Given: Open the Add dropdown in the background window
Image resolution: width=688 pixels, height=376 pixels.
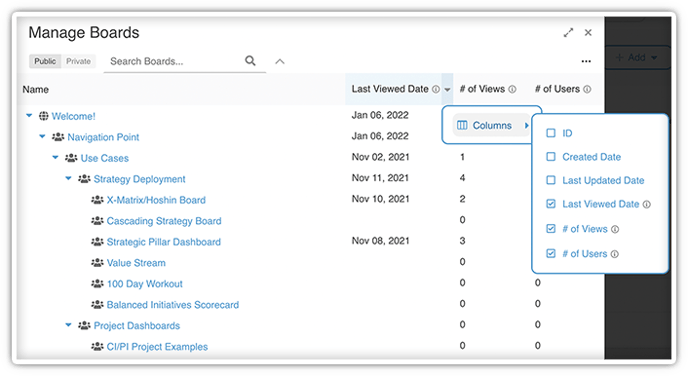Looking at the screenshot, I should [637, 57].
